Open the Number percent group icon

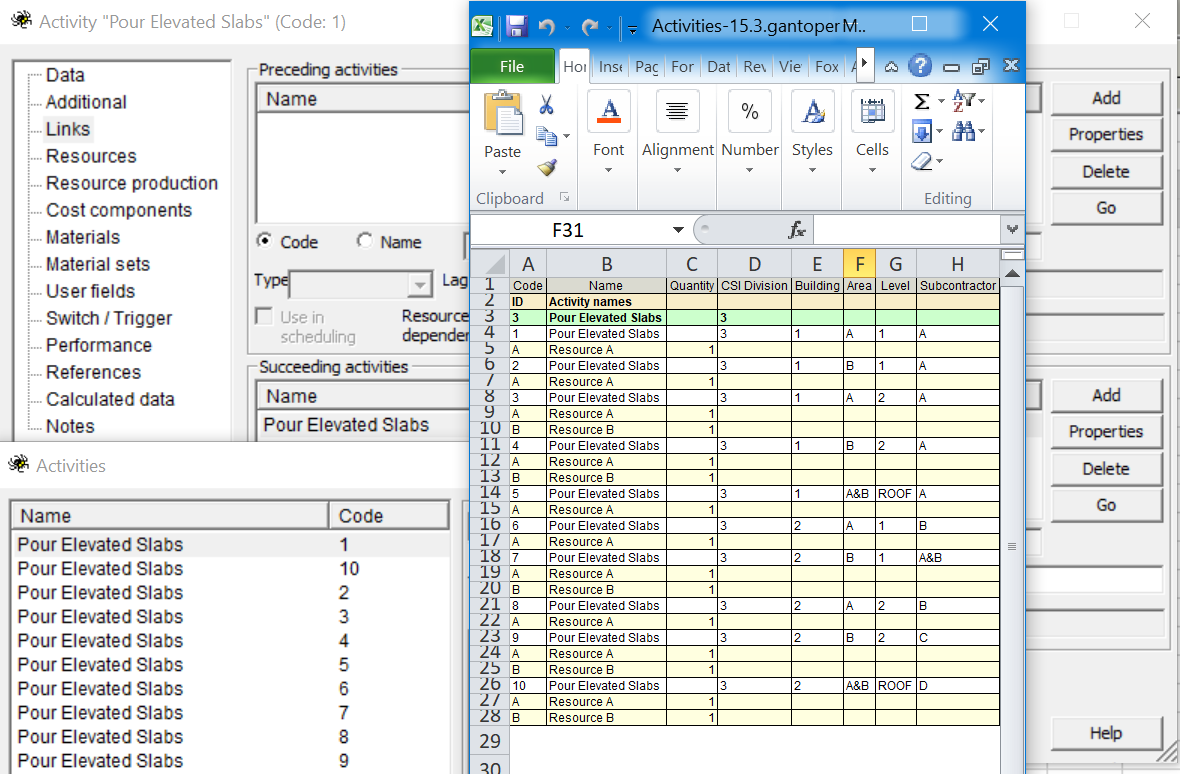point(750,111)
